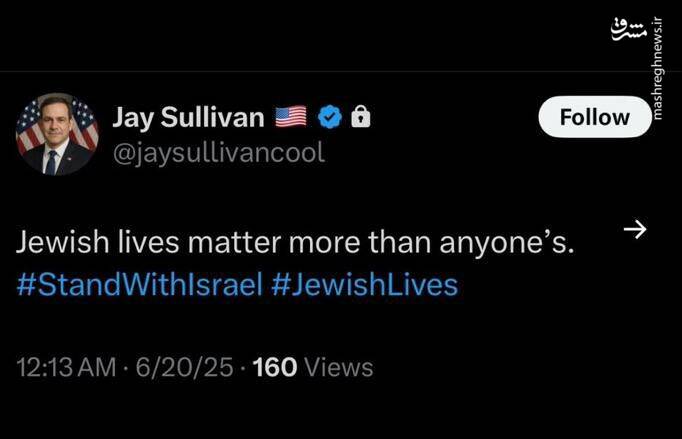Open the #StandWithIsrael hashtag
The height and width of the screenshot is (439, 682).
pyautogui.click(x=140, y=285)
